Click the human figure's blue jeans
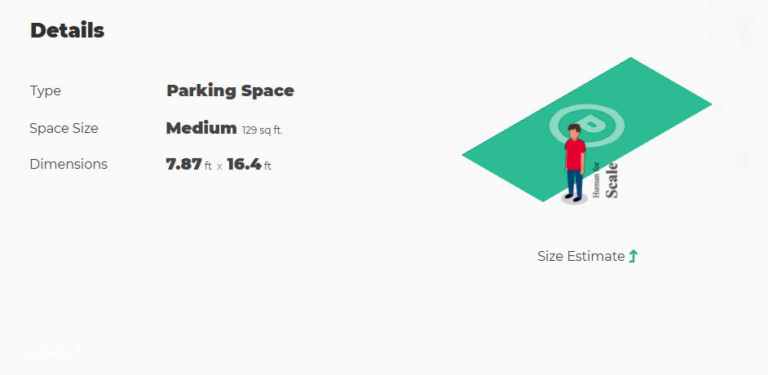The image size is (768, 375). 575,183
